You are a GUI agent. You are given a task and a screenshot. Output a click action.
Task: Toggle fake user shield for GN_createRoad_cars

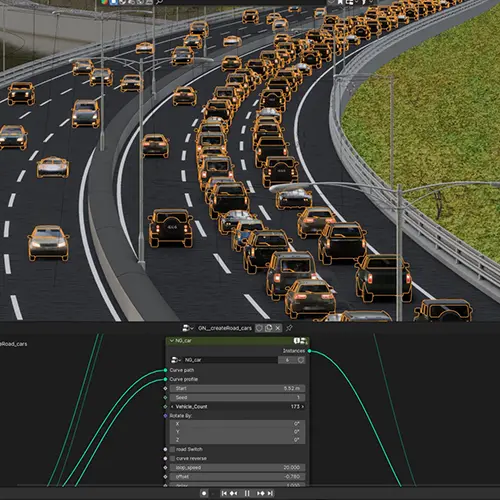259,328
